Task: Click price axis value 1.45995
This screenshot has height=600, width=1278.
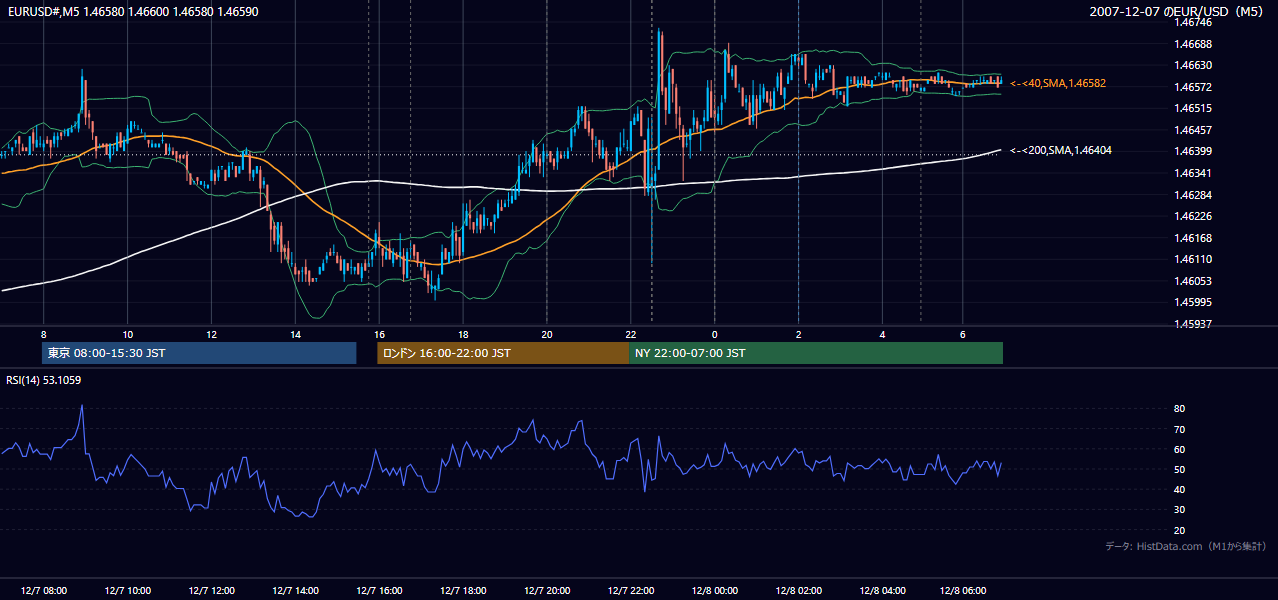Action: click(x=1192, y=302)
